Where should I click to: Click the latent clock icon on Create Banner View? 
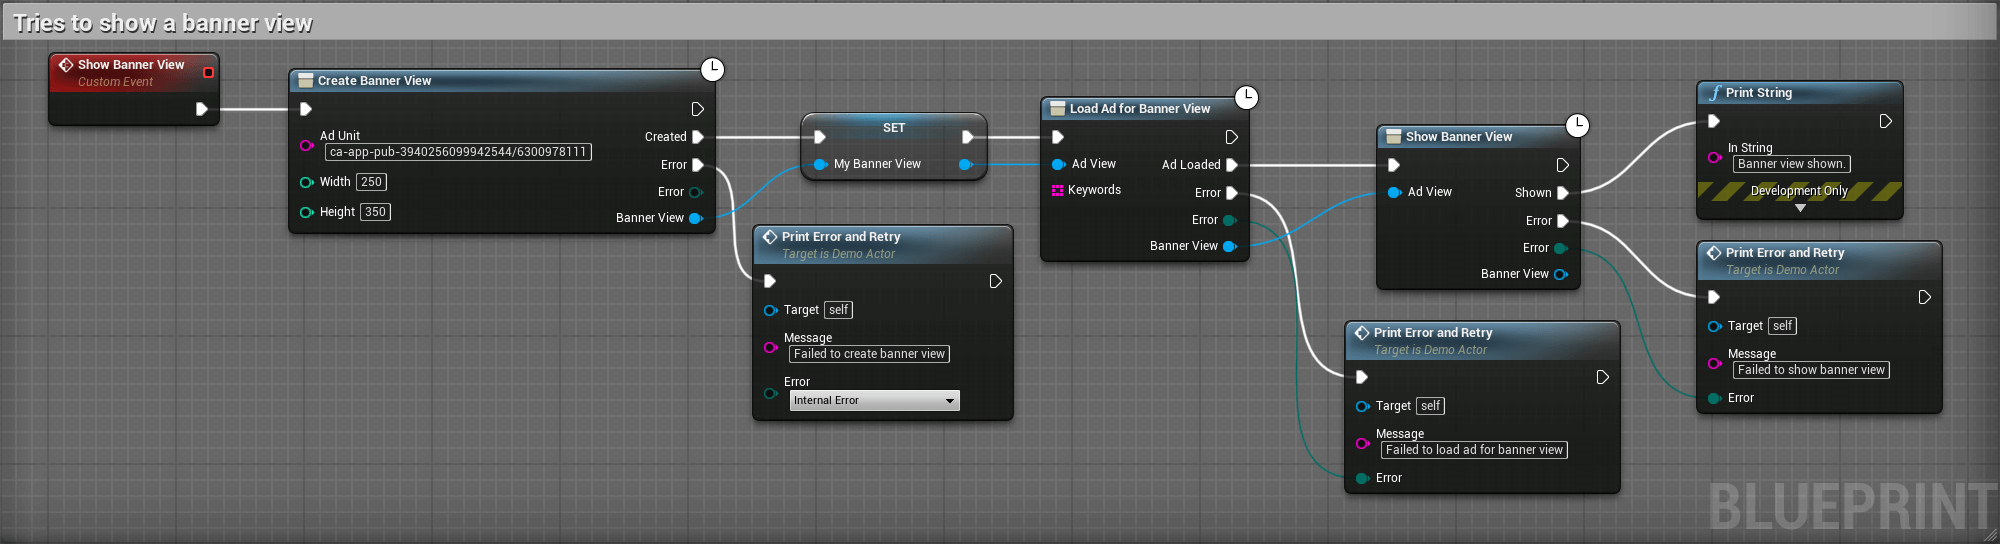(x=712, y=69)
